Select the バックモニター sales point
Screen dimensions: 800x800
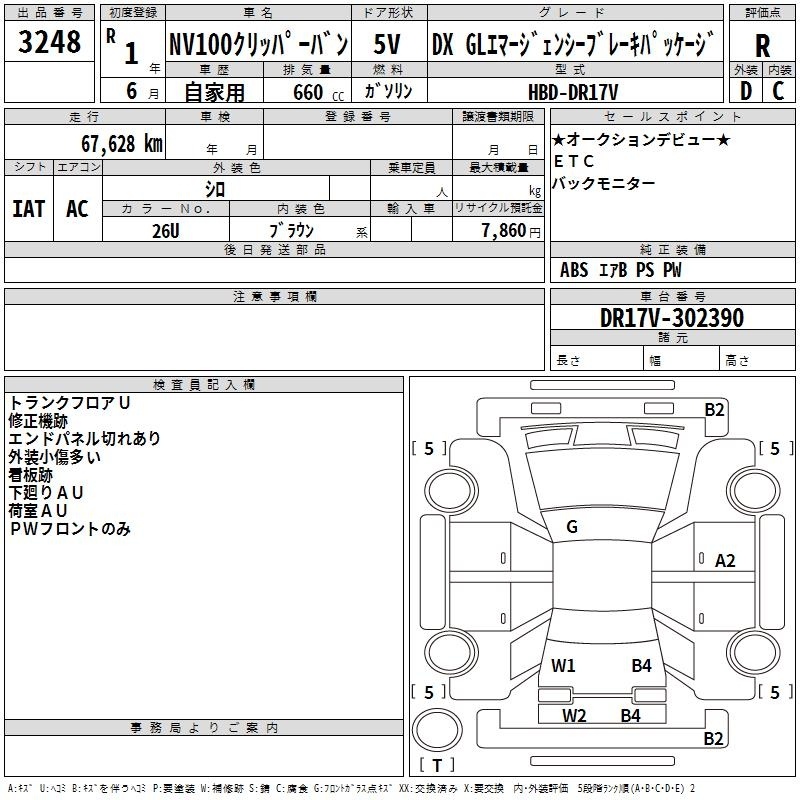point(604,183)
